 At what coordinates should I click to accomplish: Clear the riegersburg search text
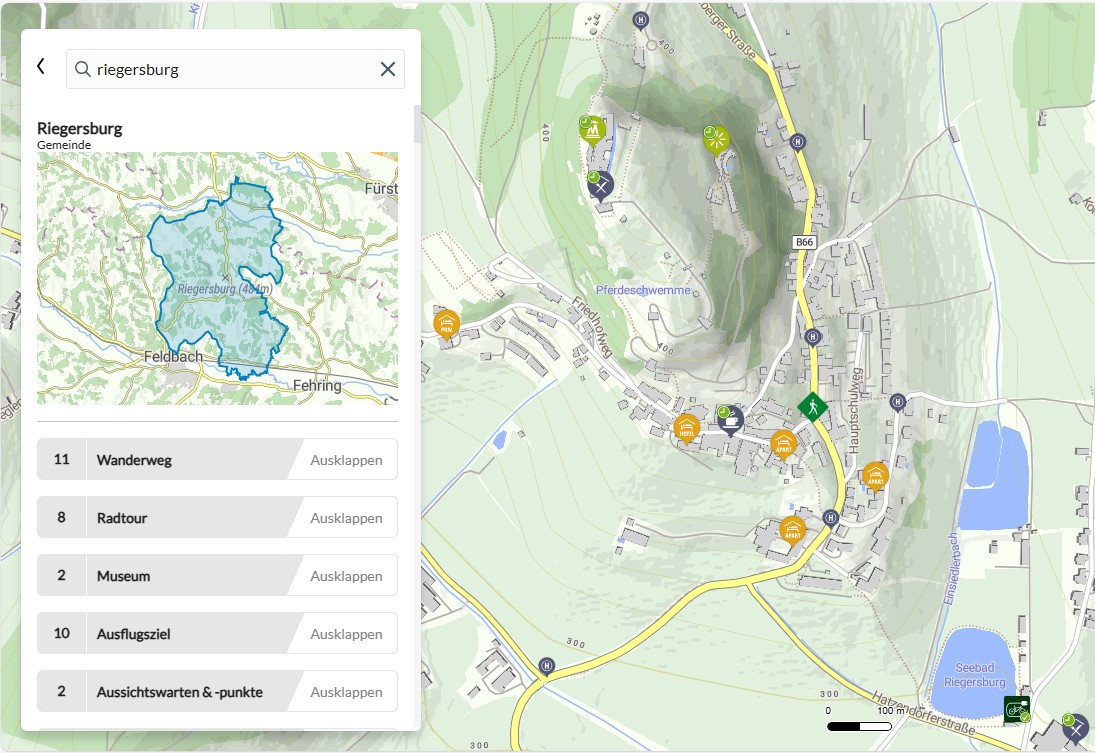pos(387,69)
